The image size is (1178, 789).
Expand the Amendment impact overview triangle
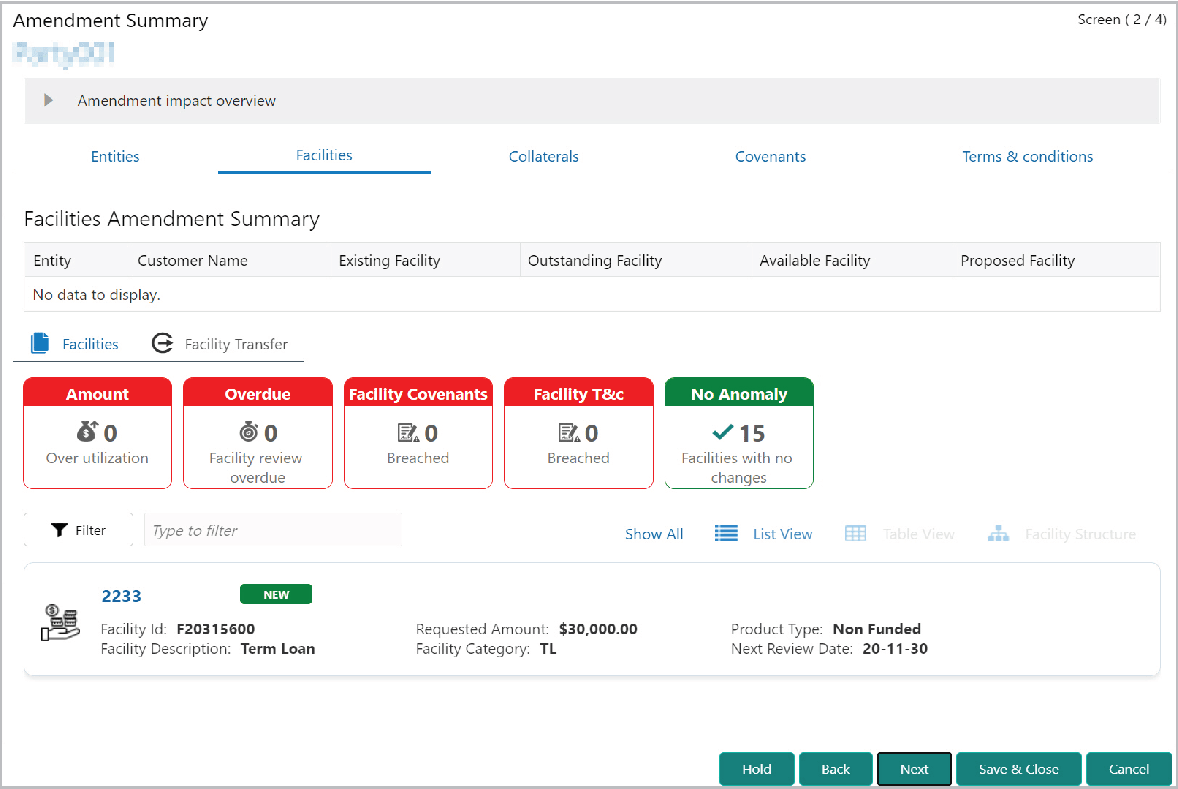(x=48, y=100)
